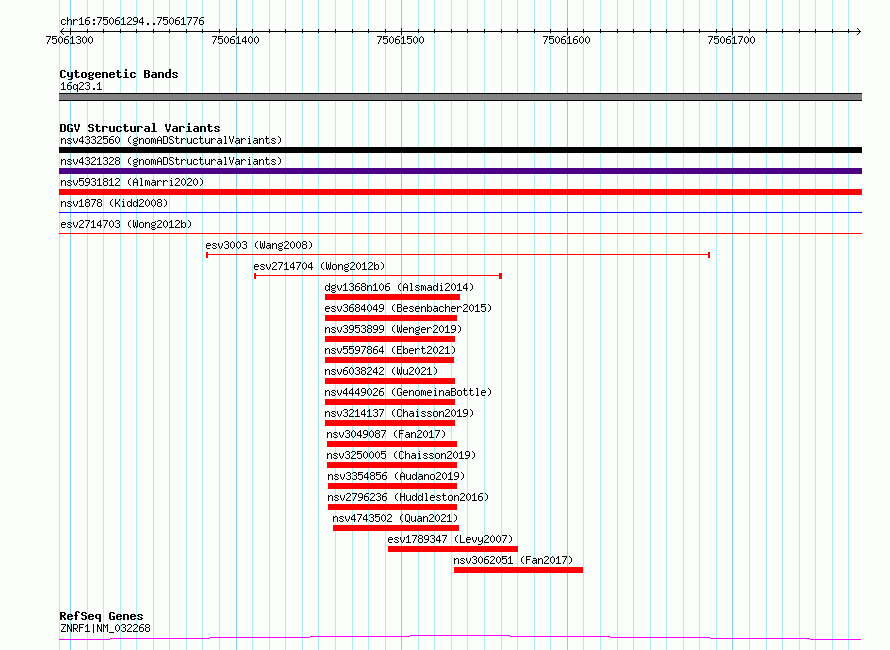The image size is (890, 650).
Task: Open nsv3953899 (Wenger2019) variant label
Action: pyautogui.click(x=393, y=329)
